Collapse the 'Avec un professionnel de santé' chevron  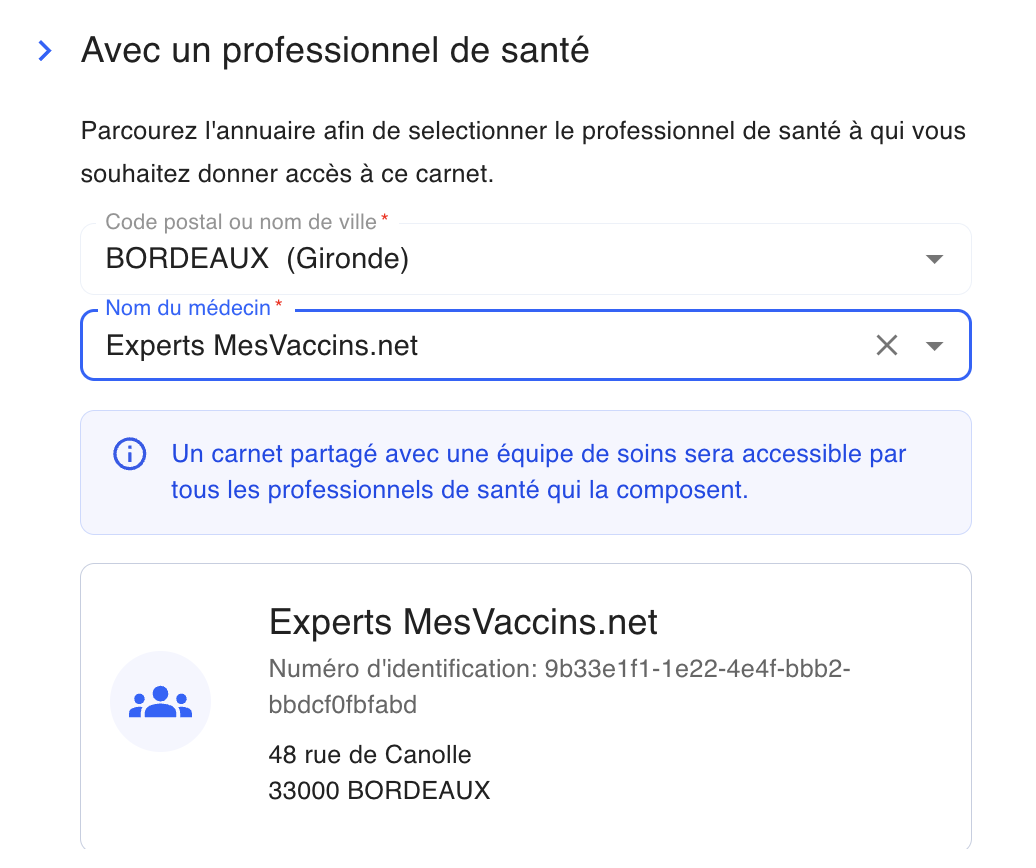[45, 51]
